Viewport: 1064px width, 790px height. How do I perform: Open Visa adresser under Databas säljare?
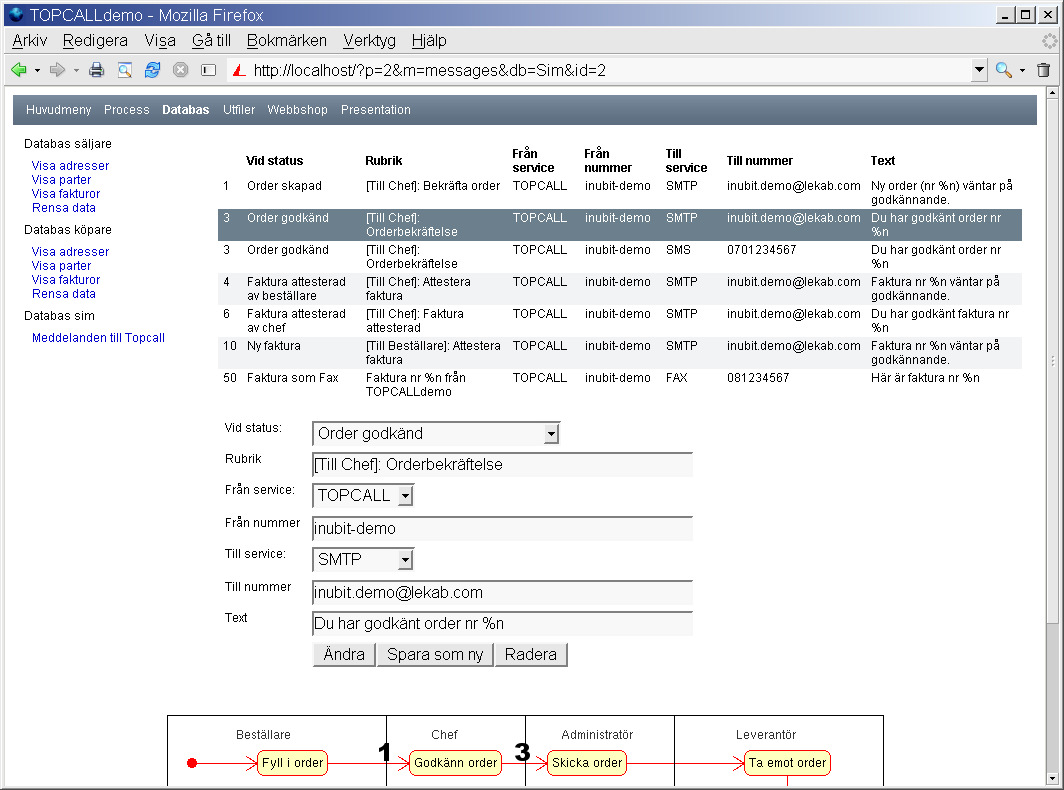[70, 166]
